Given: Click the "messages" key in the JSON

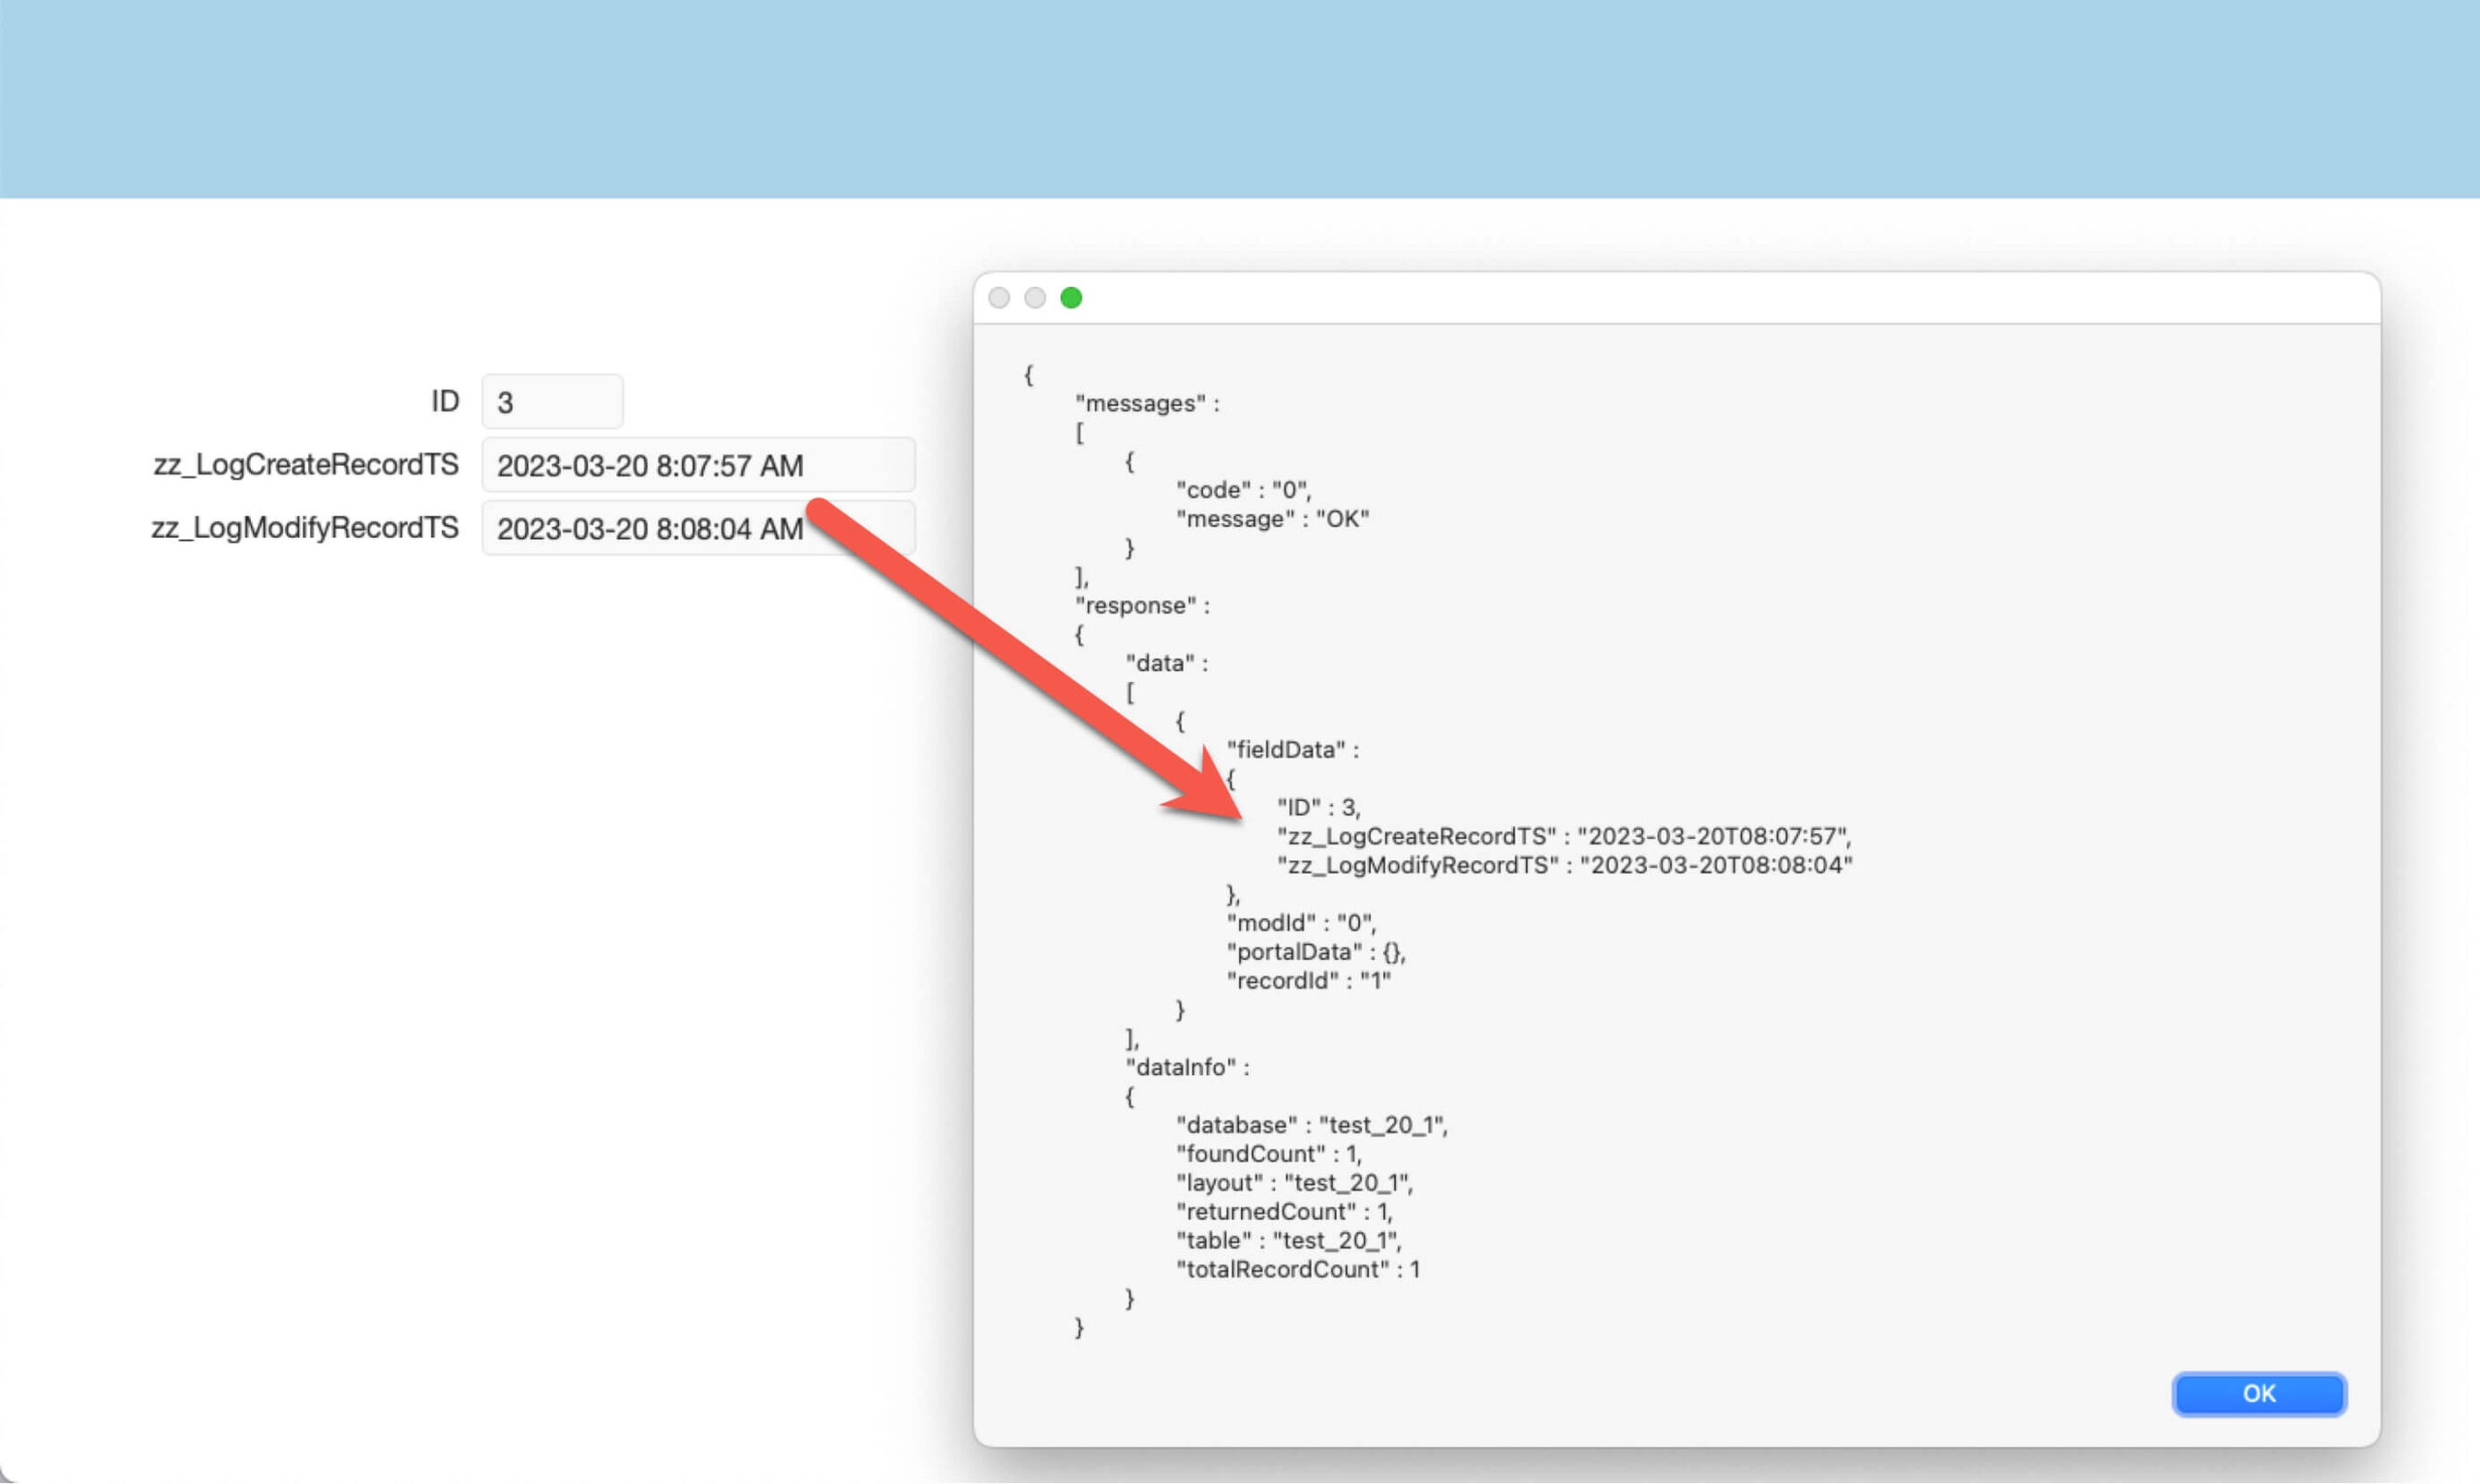Looking at the screenshot, I should tap(1140, 403).
